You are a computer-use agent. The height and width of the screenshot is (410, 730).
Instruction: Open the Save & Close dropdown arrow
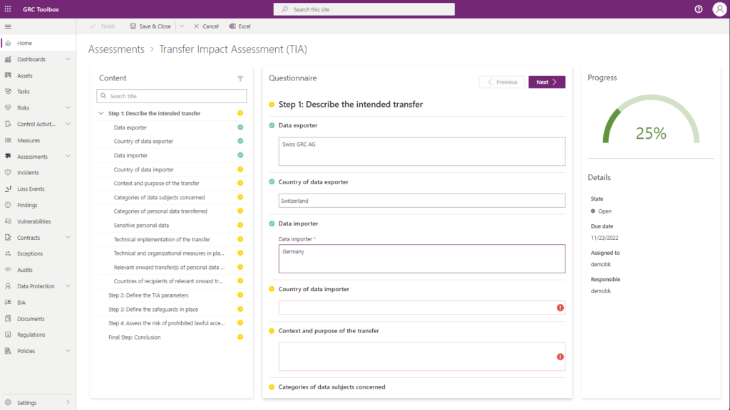pos(182,27)
